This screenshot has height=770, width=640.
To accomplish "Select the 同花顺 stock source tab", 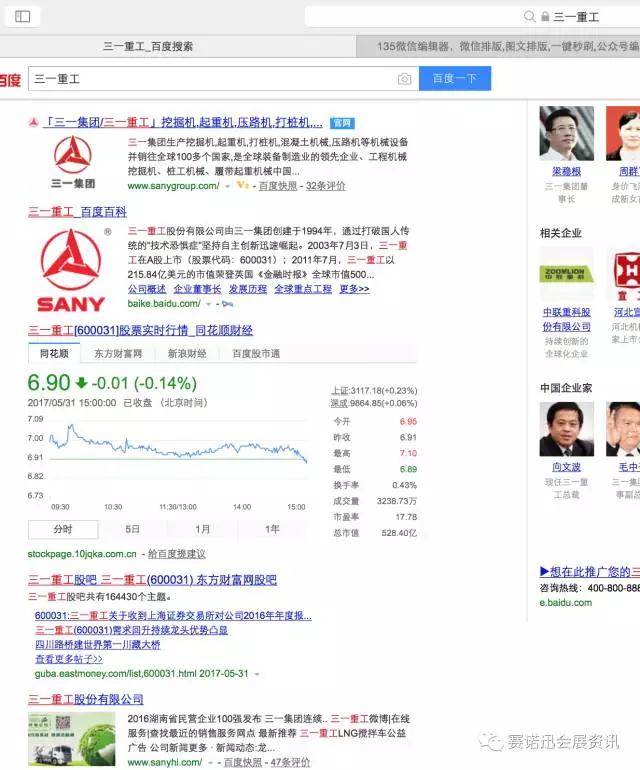I will tap(54, 354).
